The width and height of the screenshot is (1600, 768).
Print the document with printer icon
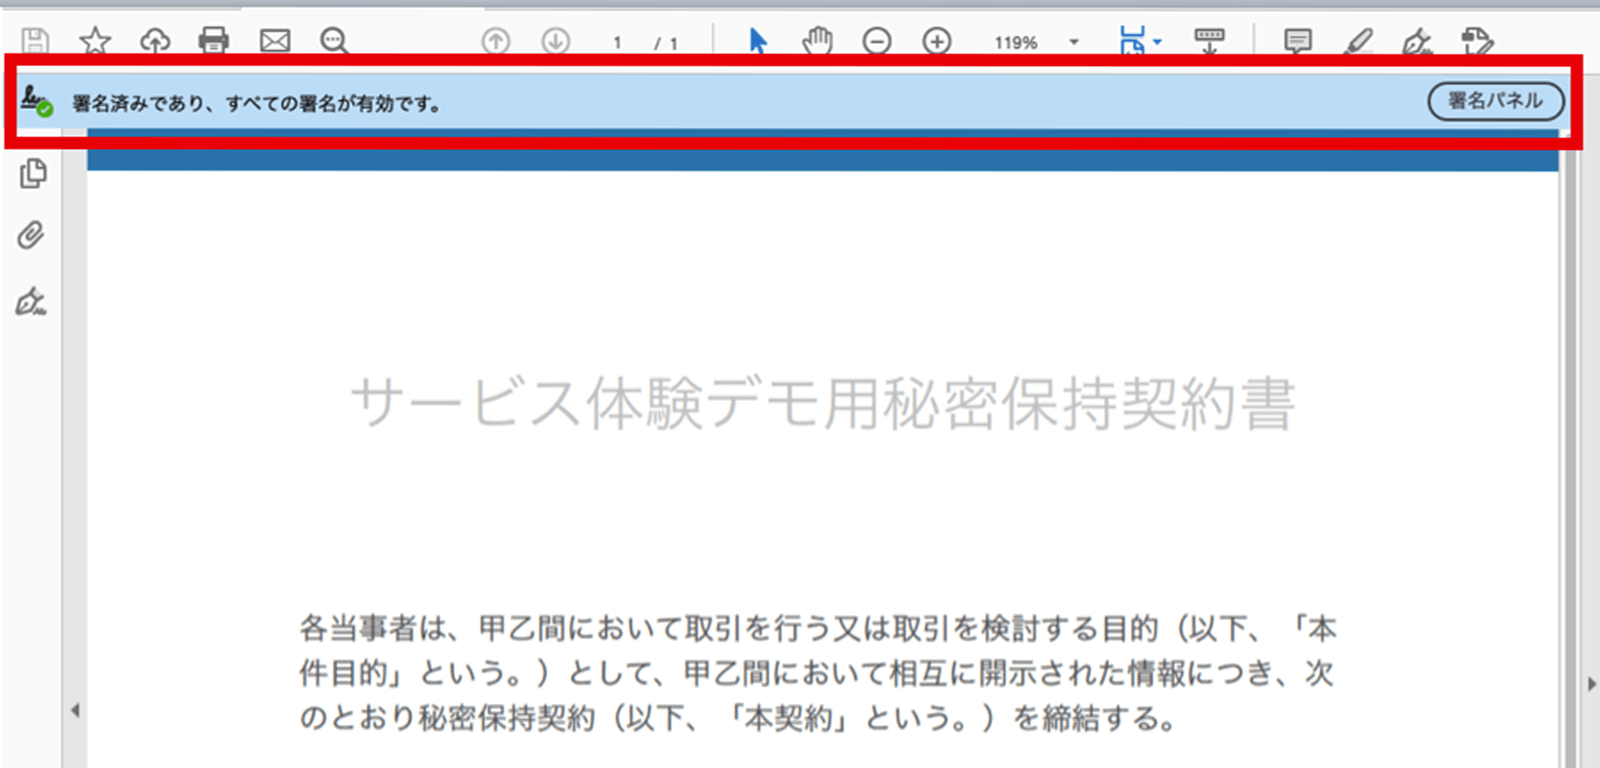pyautogui.click(x=214, y=41)
